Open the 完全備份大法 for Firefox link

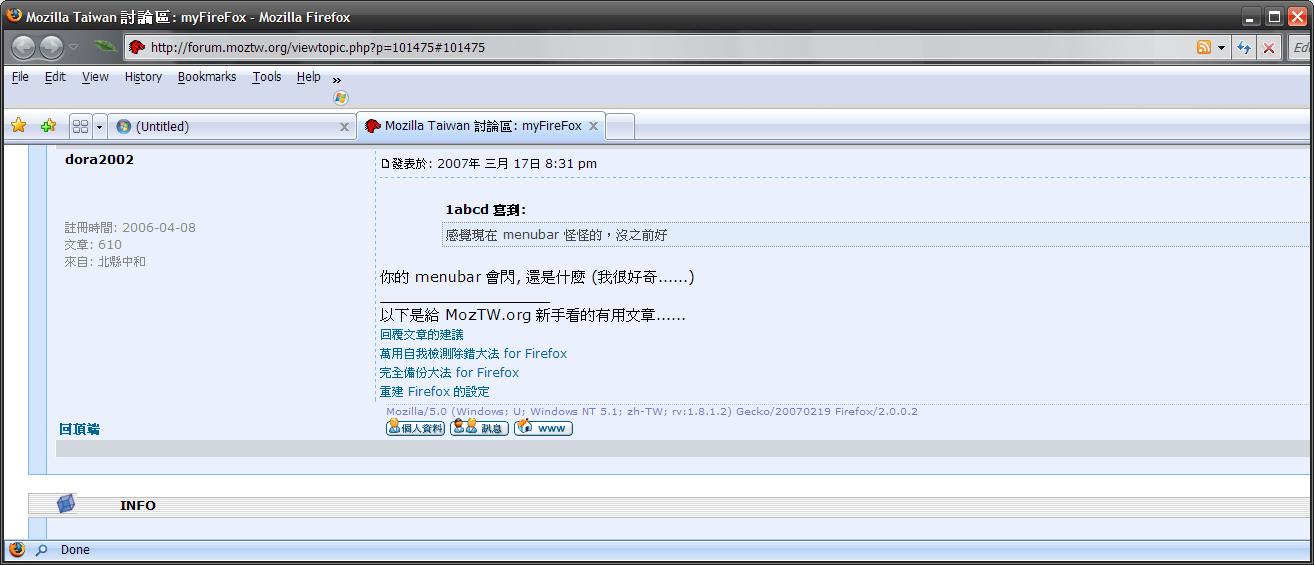[449, 372]
